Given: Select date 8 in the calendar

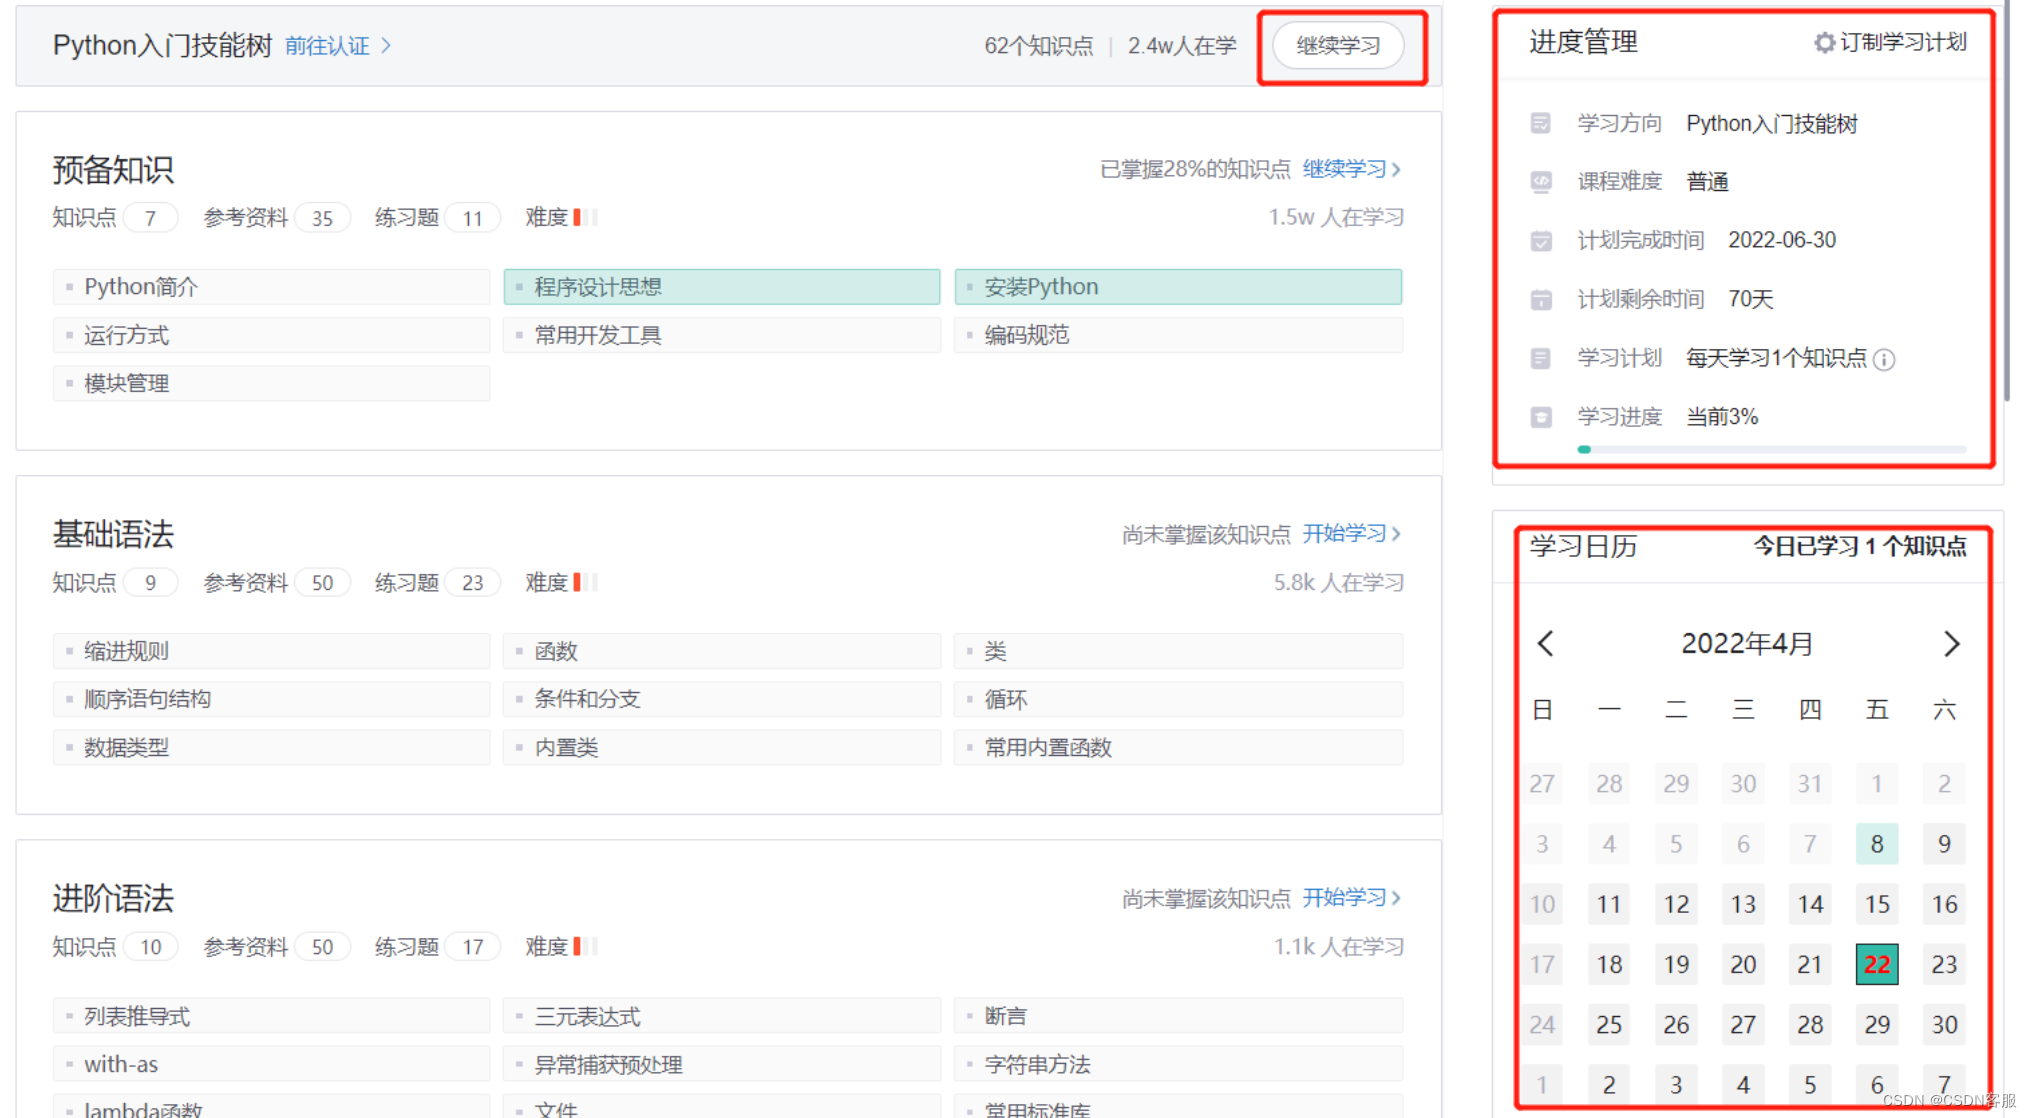Looking at the screenshot, I should pyautogui.click(x=1877, y=844).
